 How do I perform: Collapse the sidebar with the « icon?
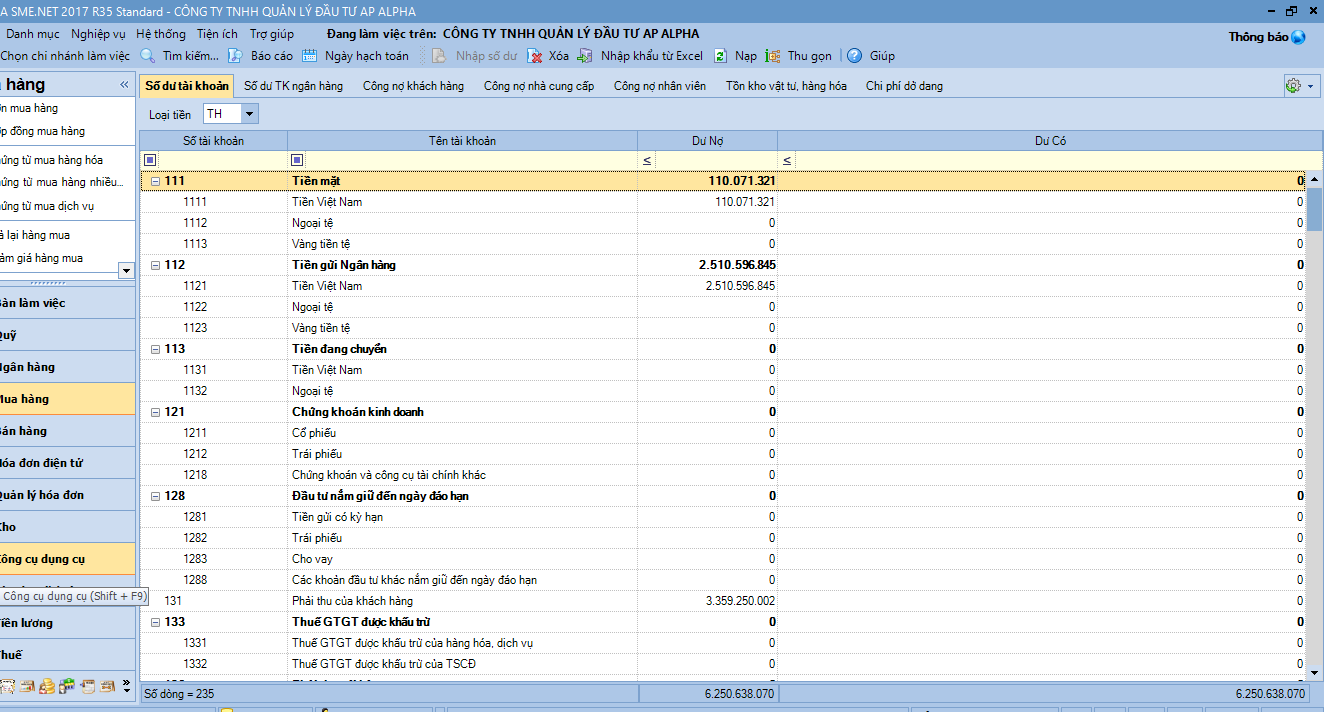[x=124, y=85]
